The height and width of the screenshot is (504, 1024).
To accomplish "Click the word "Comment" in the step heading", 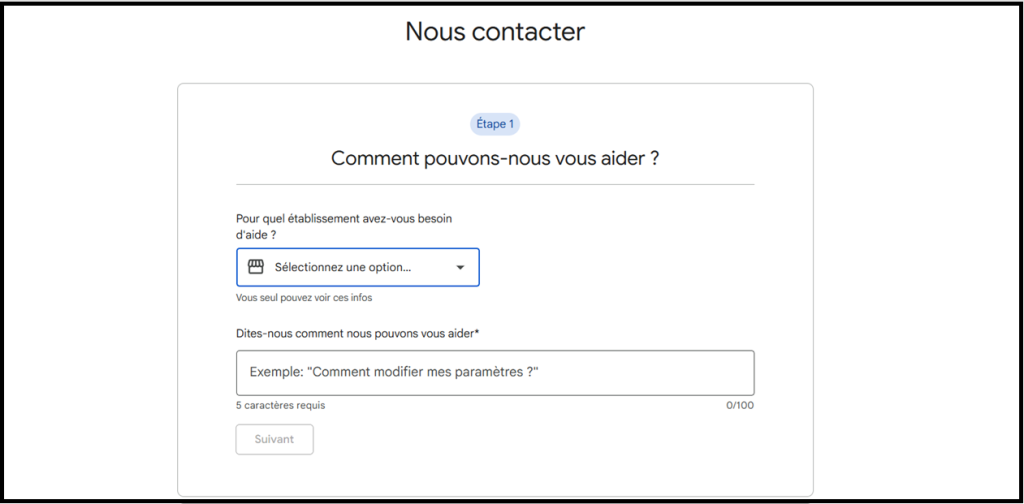I will (x=371, y=158).
